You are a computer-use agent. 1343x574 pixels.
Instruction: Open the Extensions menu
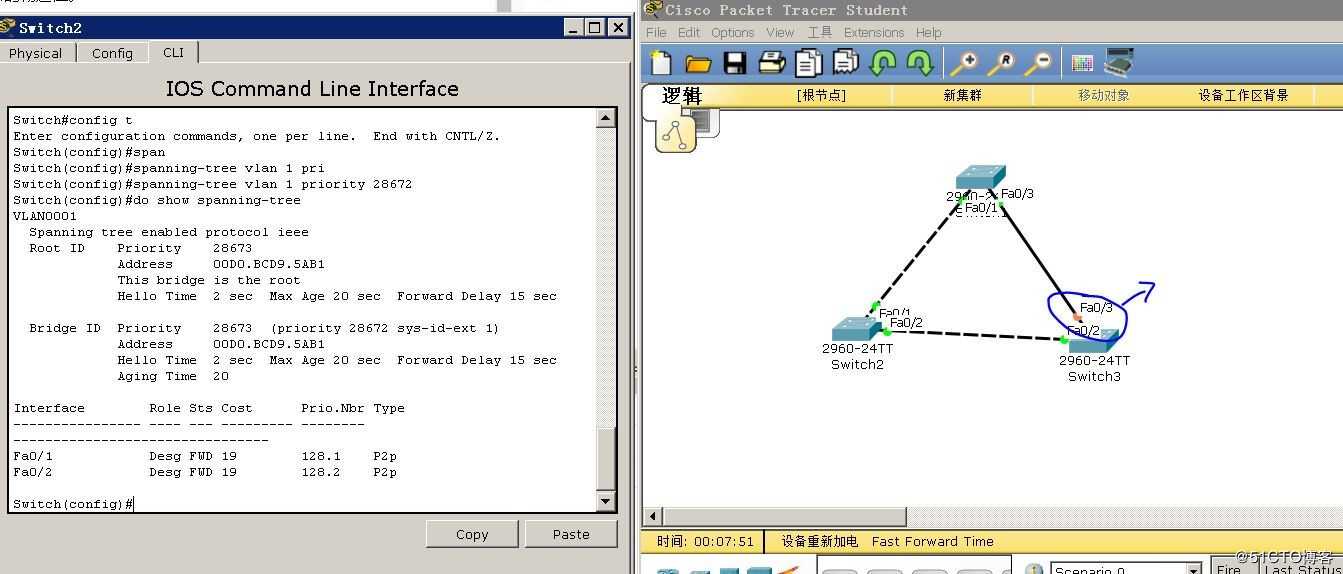point(874,32)
